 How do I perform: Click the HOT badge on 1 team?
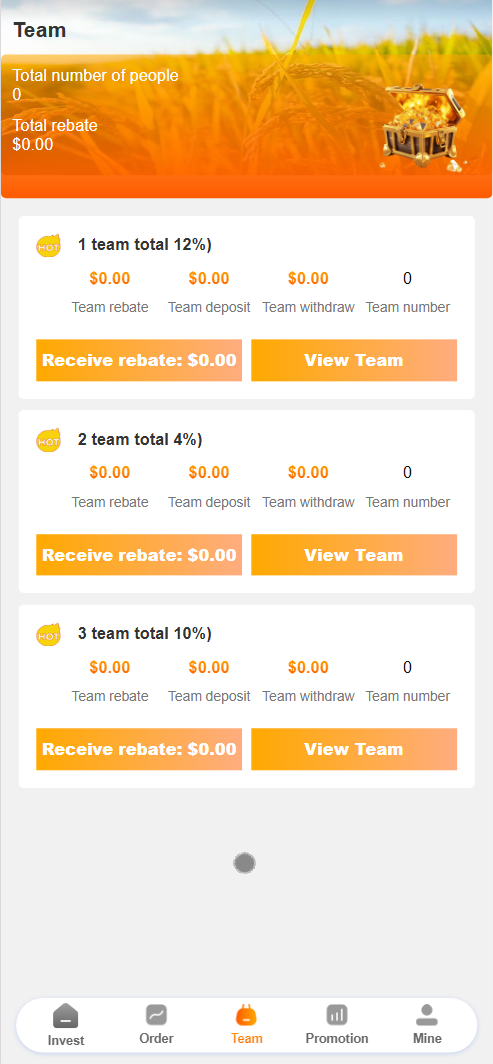pyautogui.click(x=48, y=246)
